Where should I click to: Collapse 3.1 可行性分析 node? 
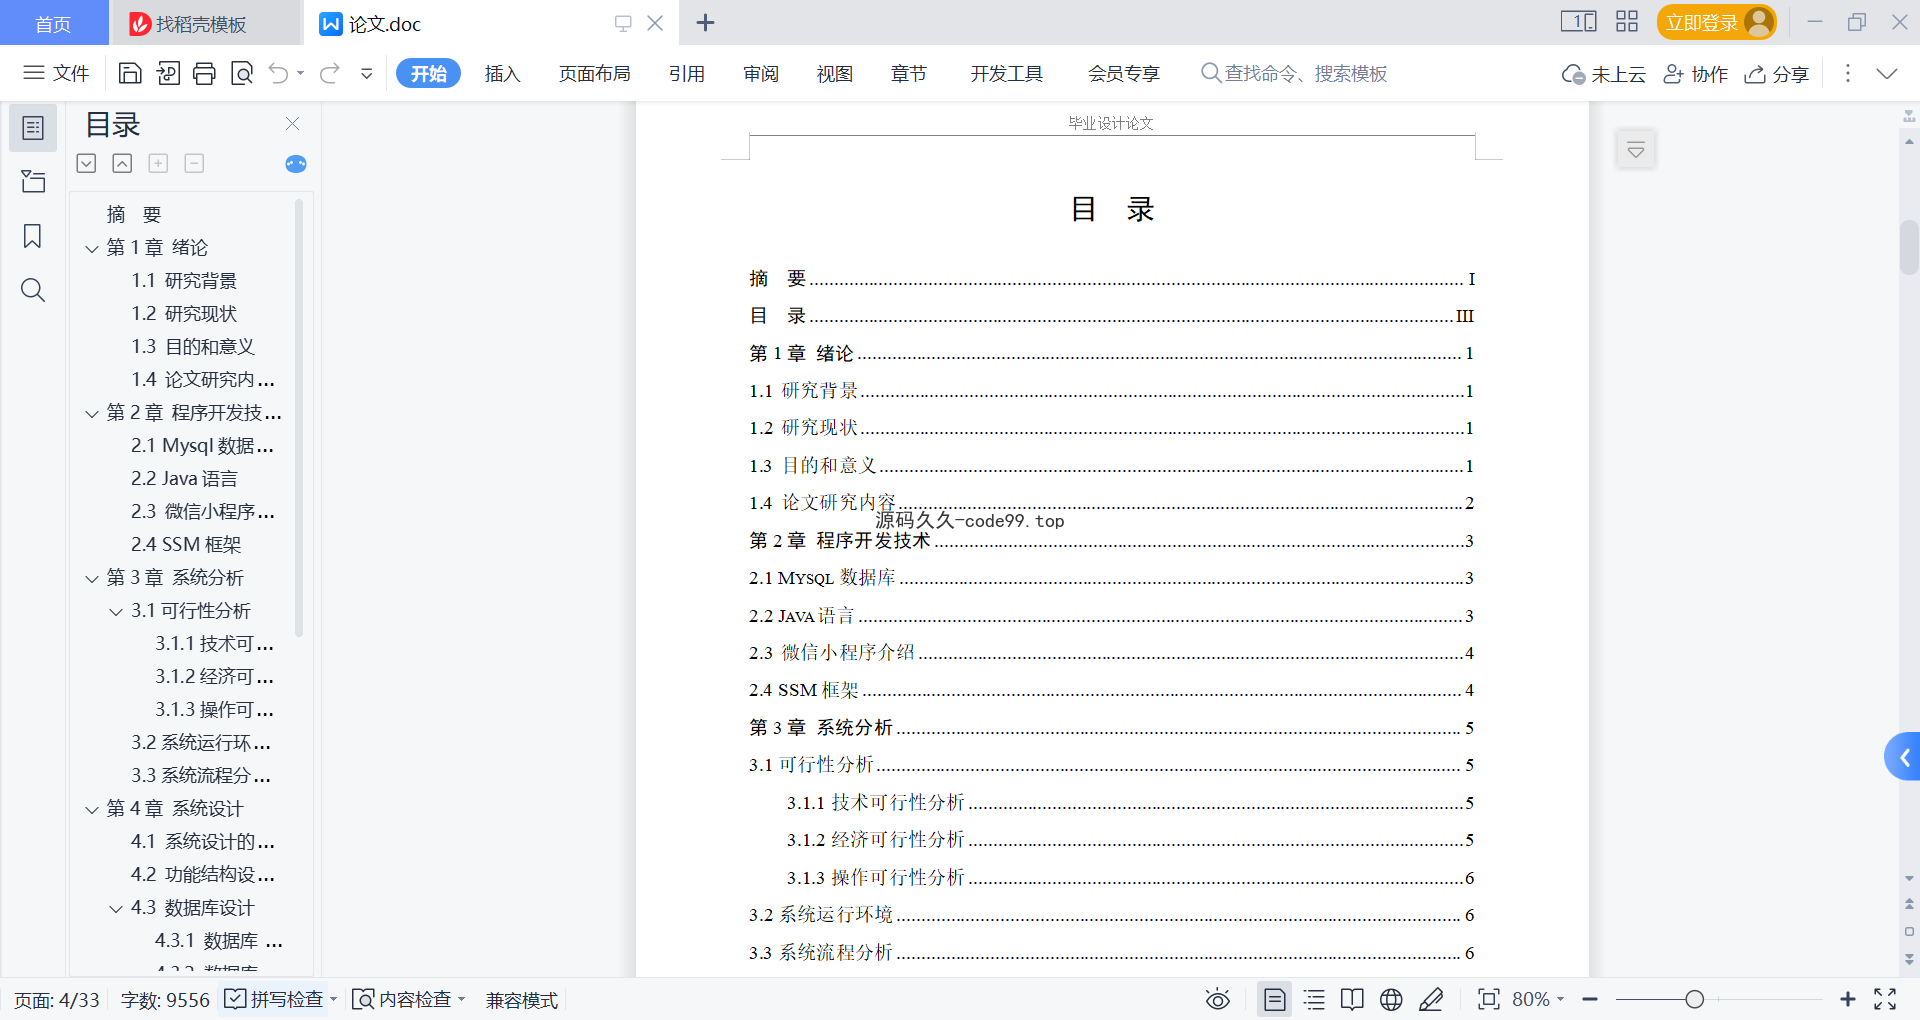tap(116, 611)
